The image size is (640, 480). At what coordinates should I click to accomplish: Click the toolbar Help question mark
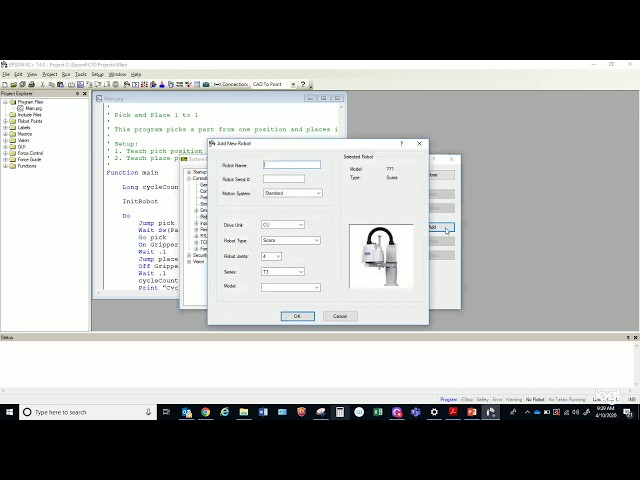(303, 84)
